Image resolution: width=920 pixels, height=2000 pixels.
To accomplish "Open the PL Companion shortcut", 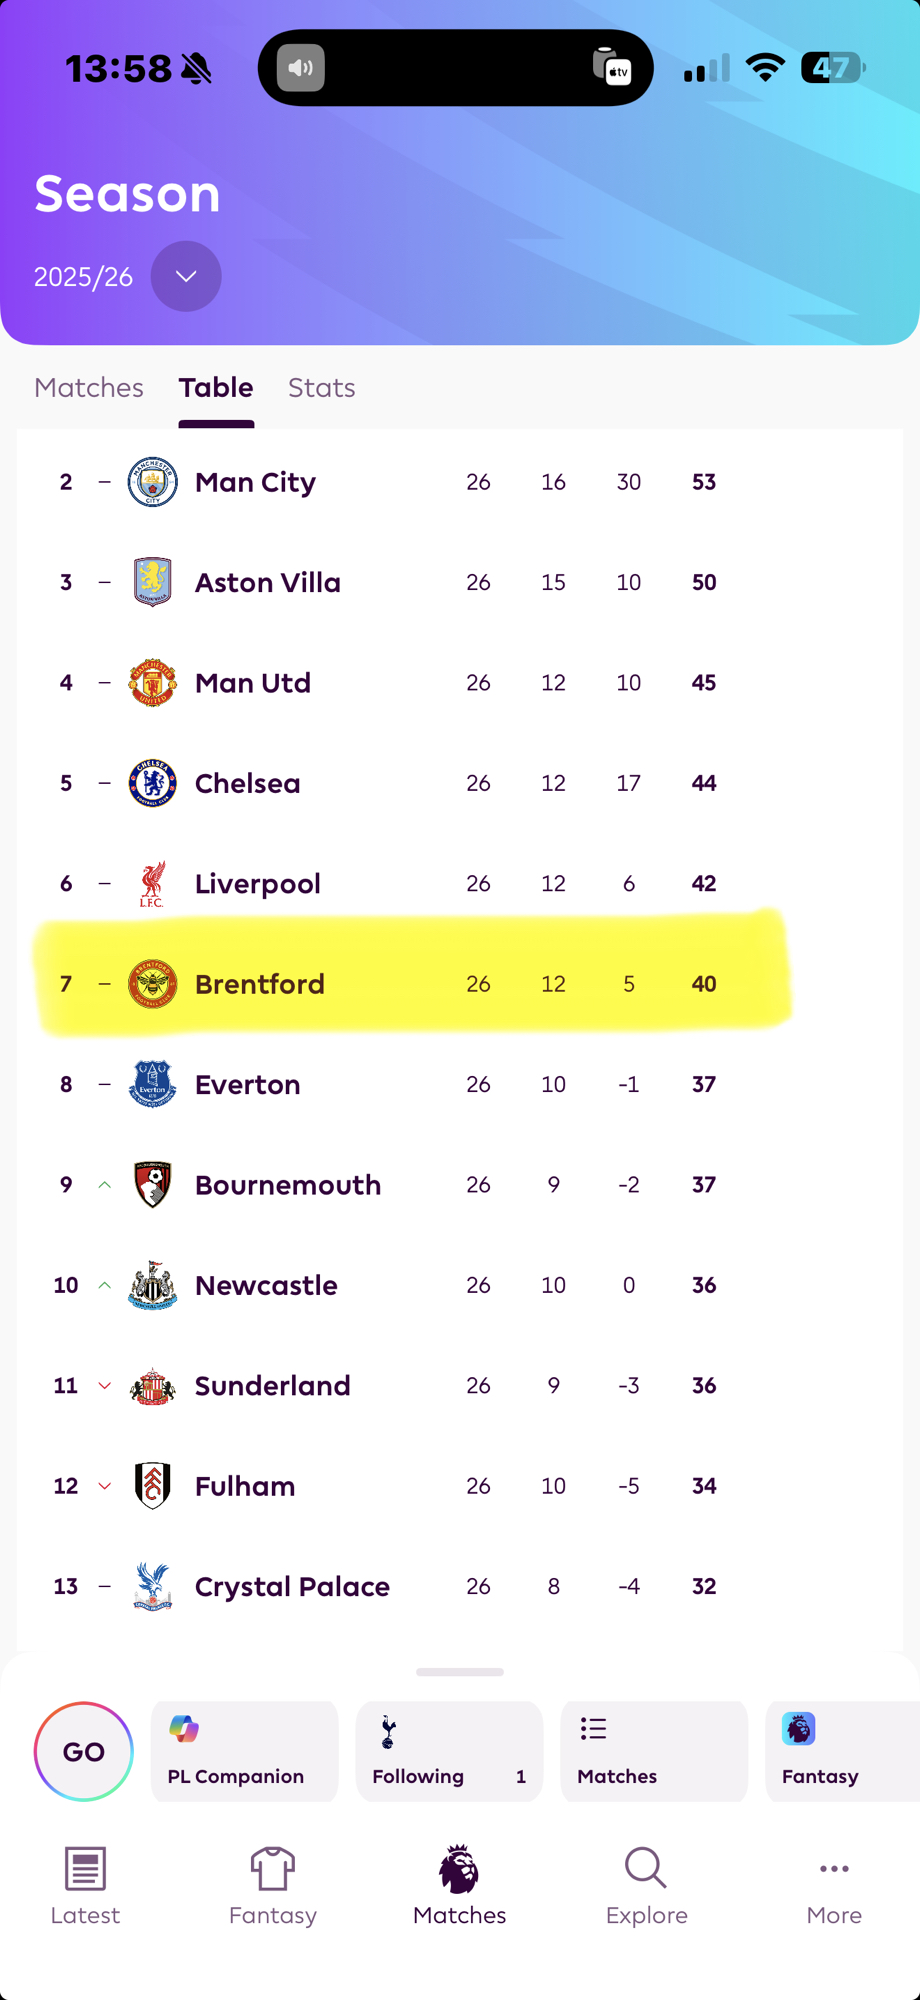I will coord(245,1752).
